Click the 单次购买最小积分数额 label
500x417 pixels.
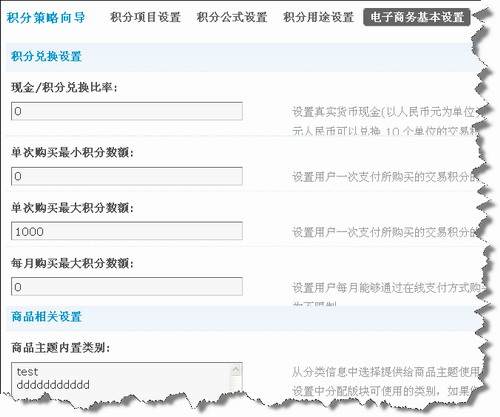coord(72,153)
